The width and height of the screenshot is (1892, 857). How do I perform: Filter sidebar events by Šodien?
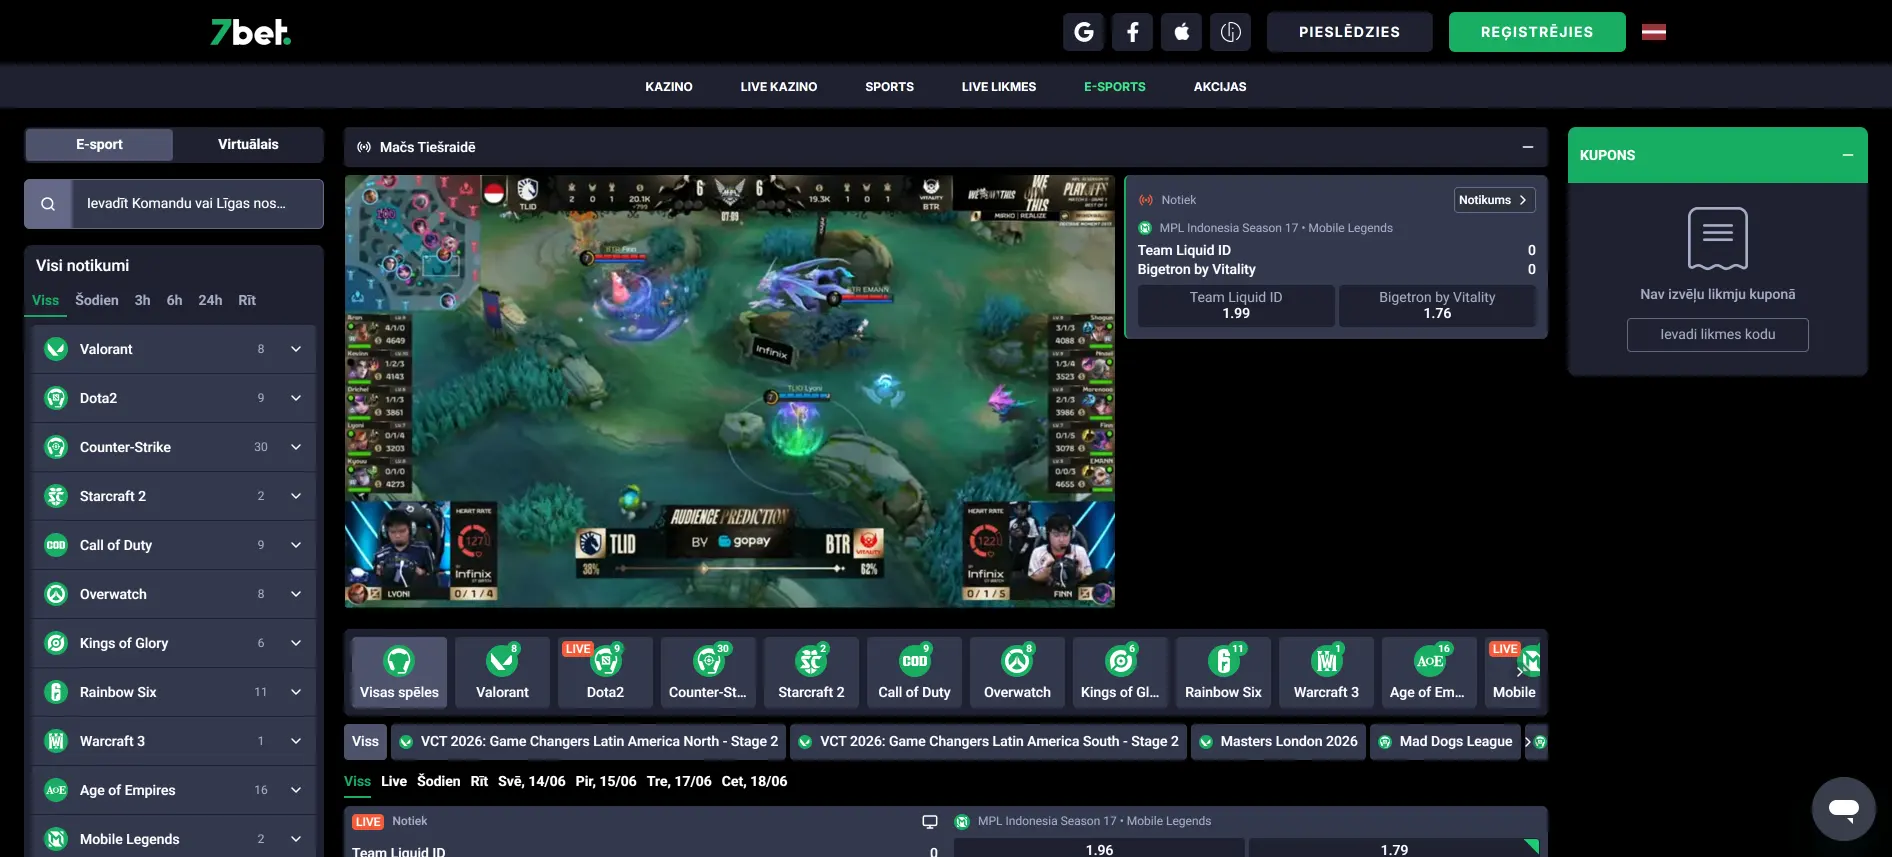click(97, 300)
